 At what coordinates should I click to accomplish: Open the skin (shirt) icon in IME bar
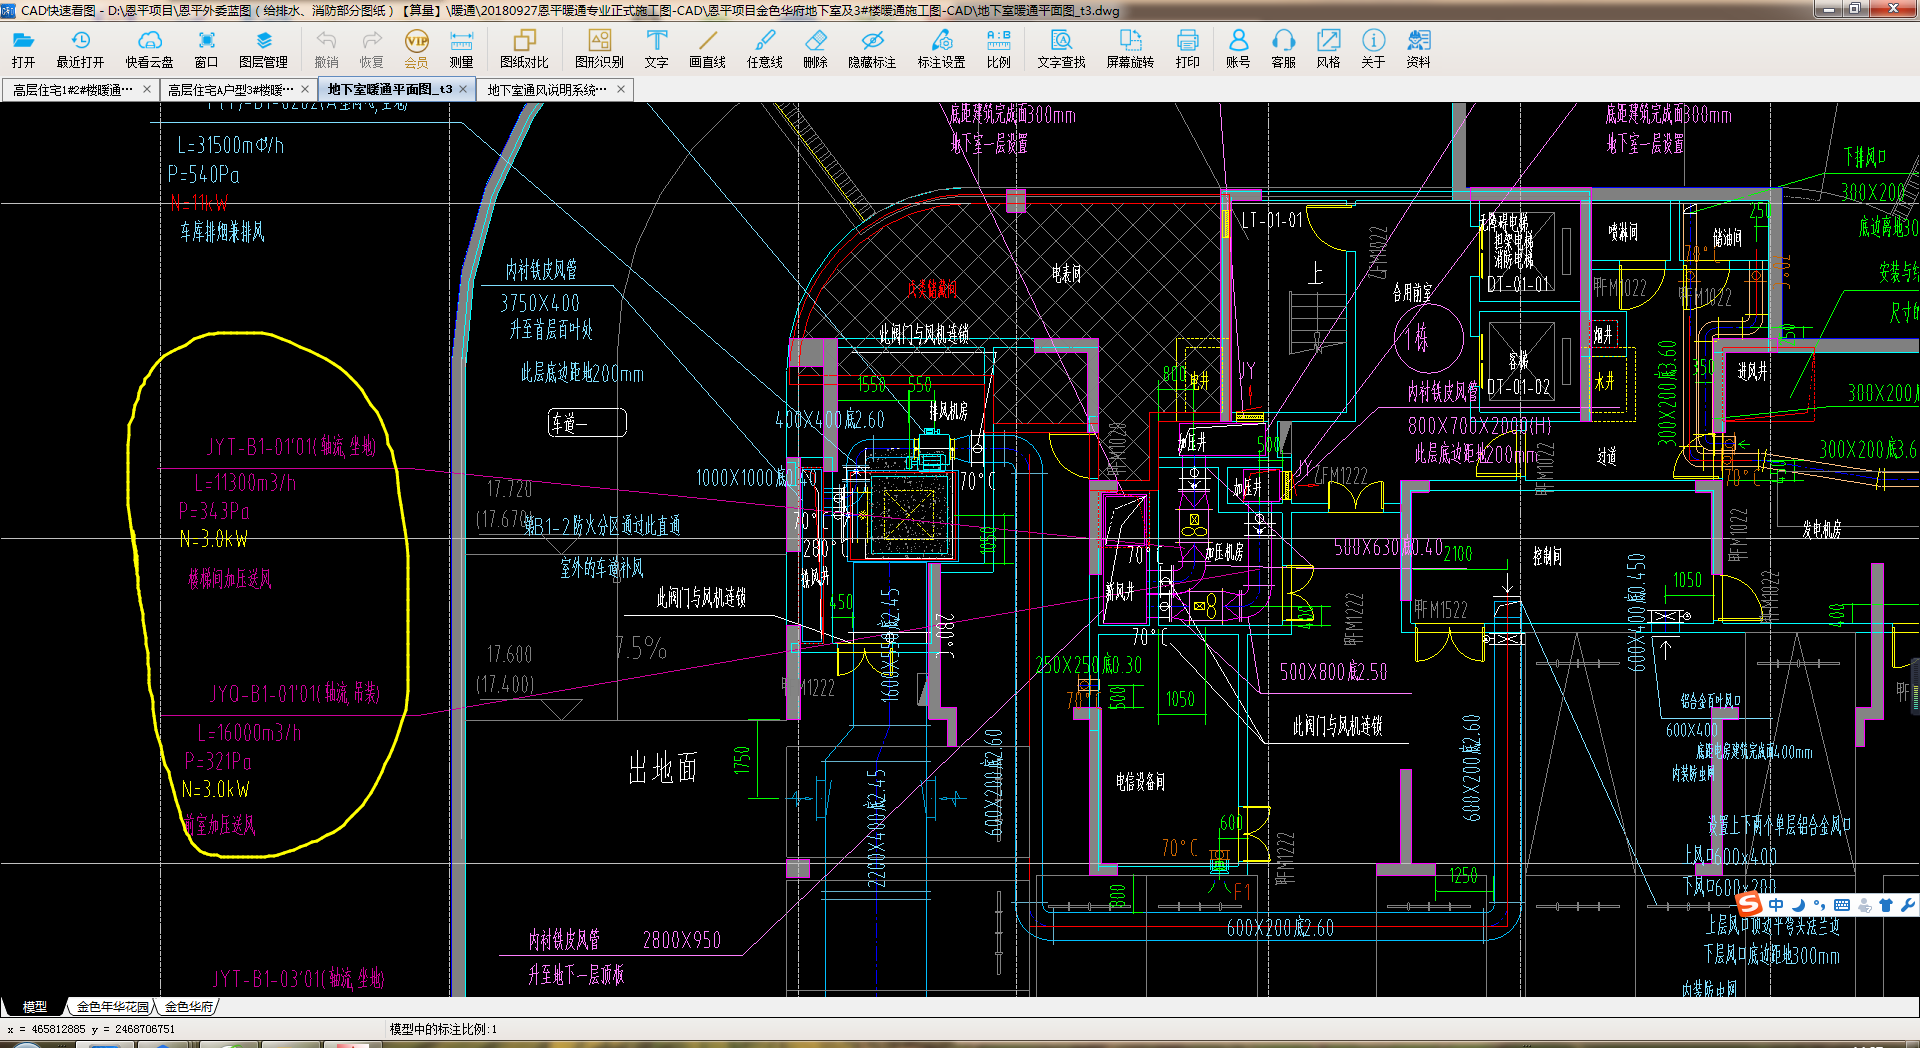[x=1886, y=905]
